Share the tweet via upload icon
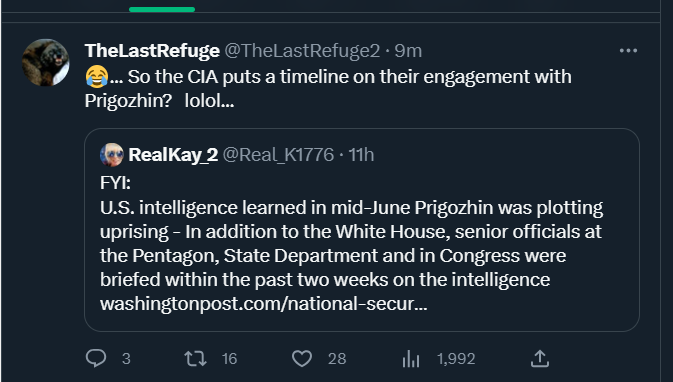Screen dimensions: 673x382 (540, 358)
